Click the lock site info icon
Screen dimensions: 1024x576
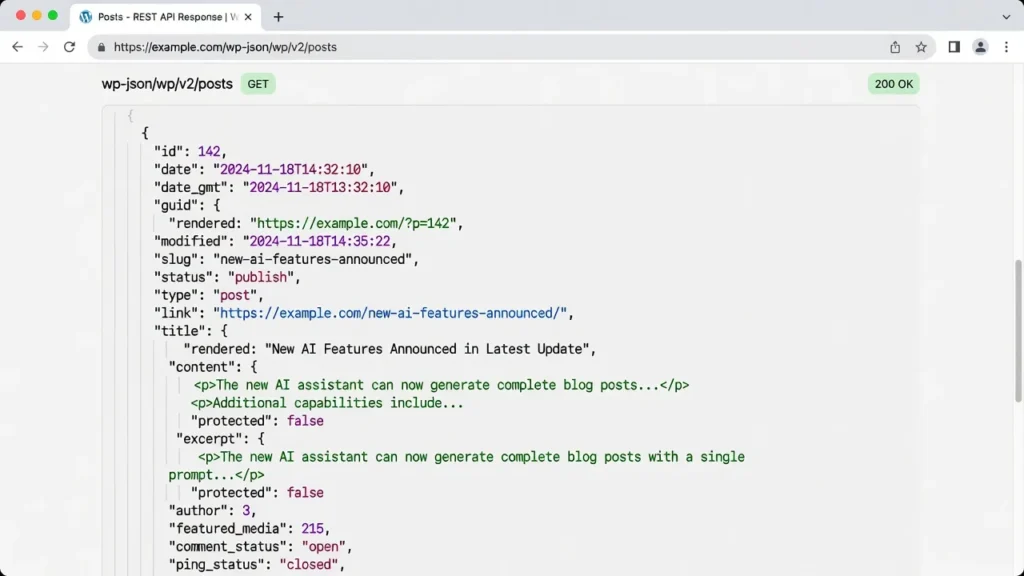(x=101, y=47)
